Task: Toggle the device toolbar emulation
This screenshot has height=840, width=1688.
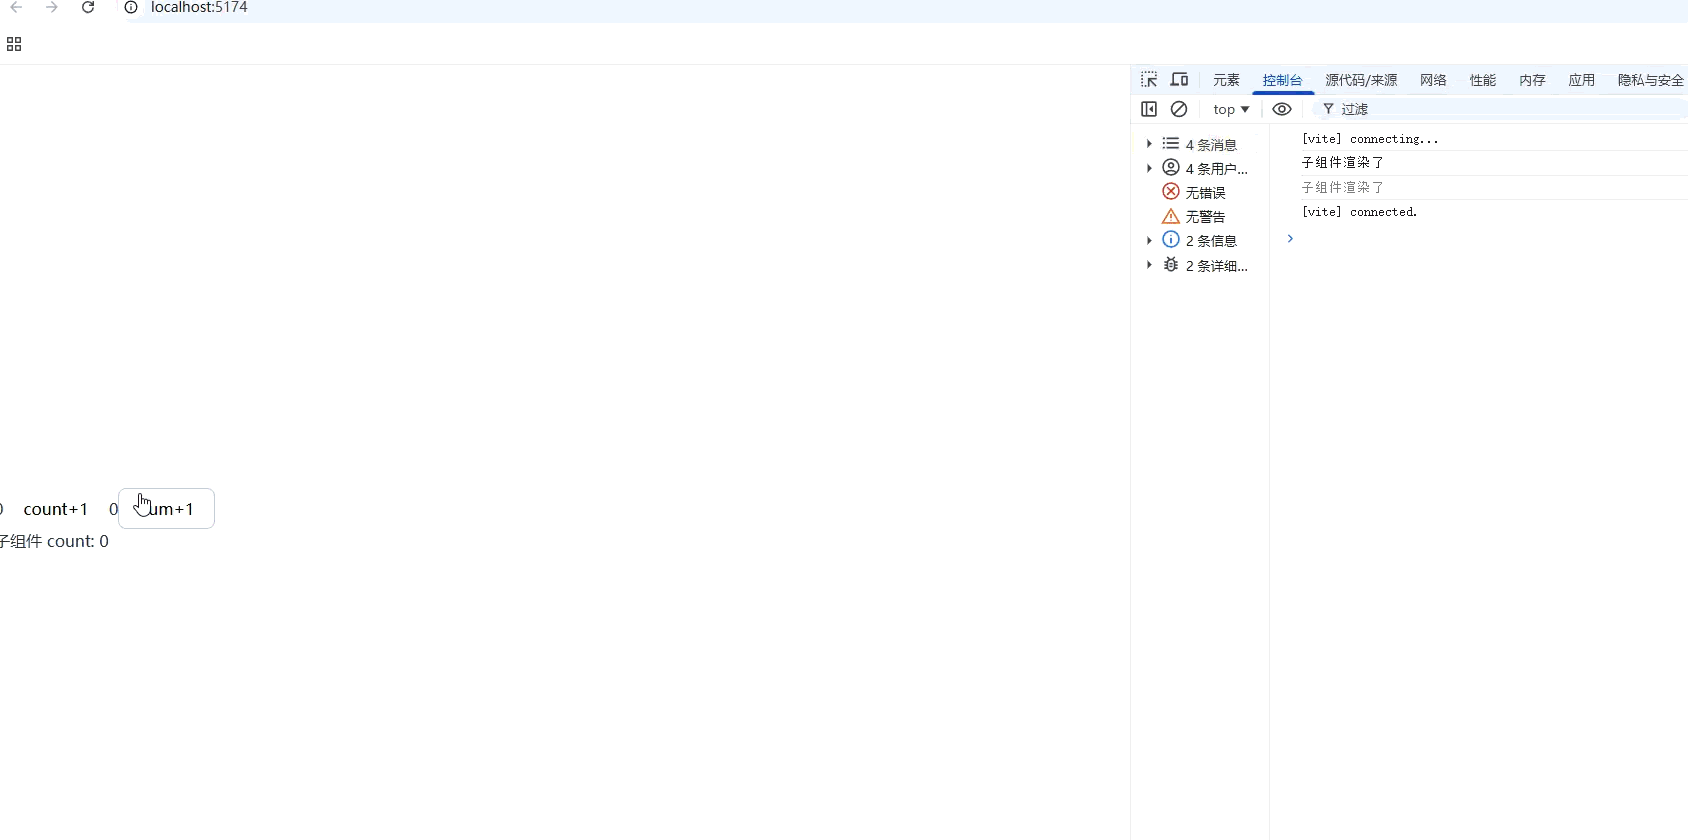Action: 1180,79
